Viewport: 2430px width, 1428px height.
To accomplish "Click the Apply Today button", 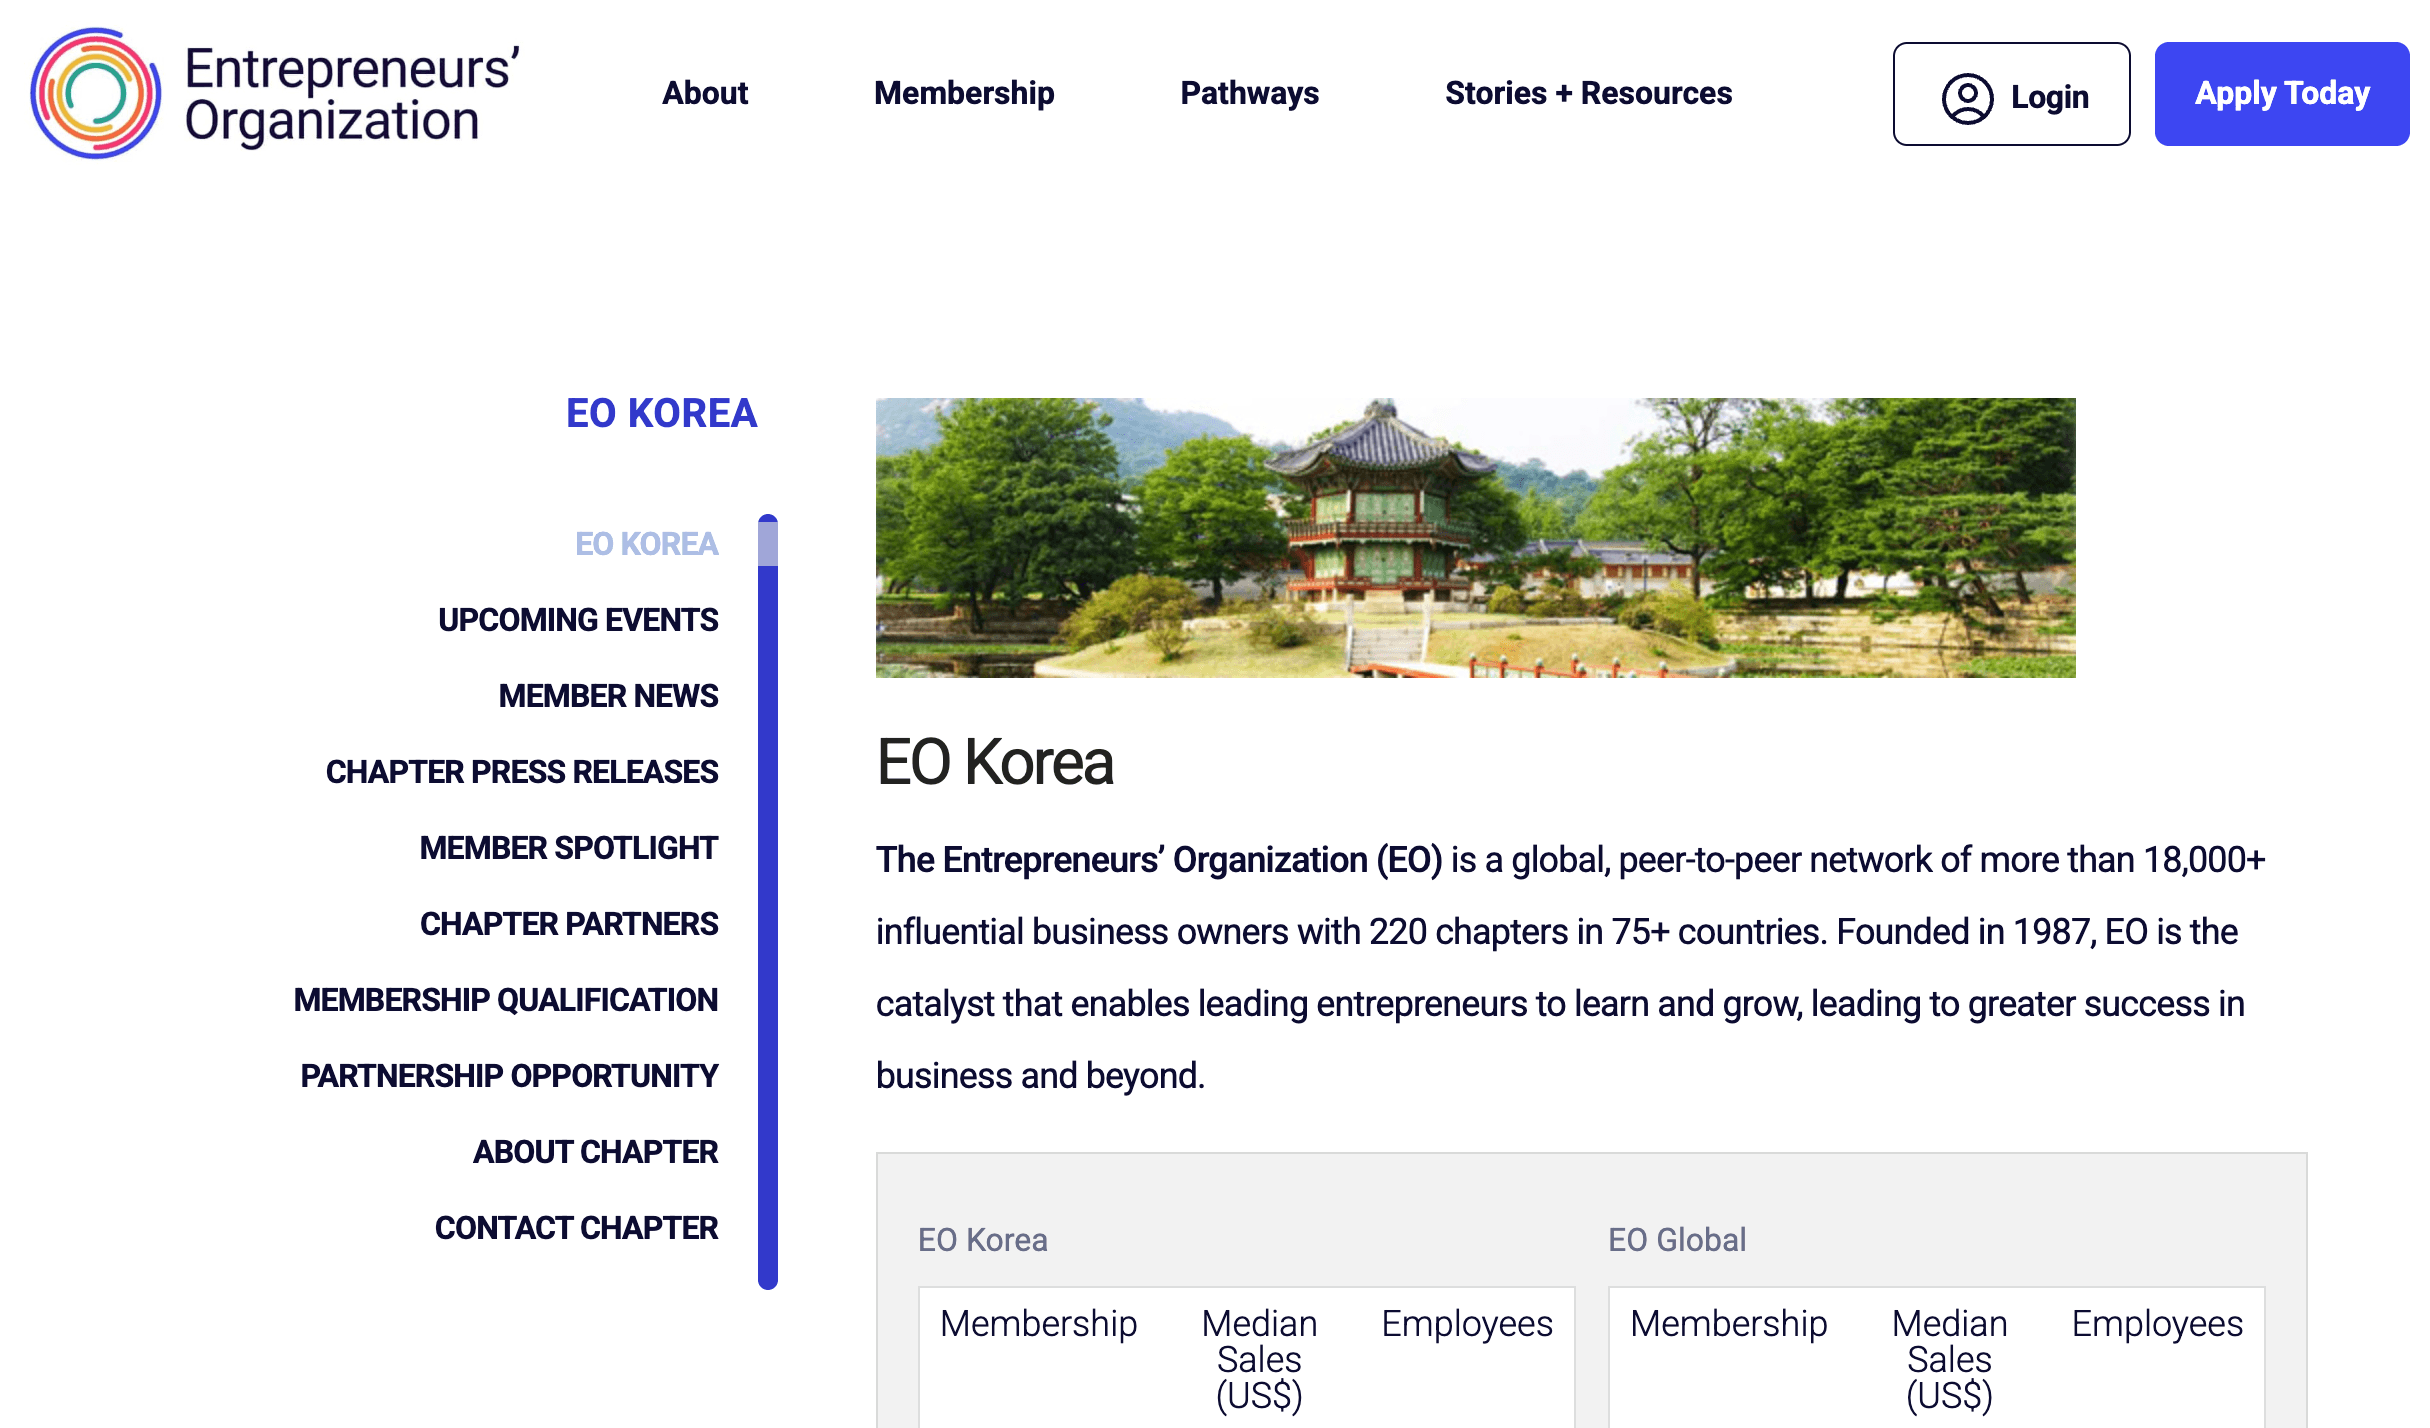I will point(2282,94).
